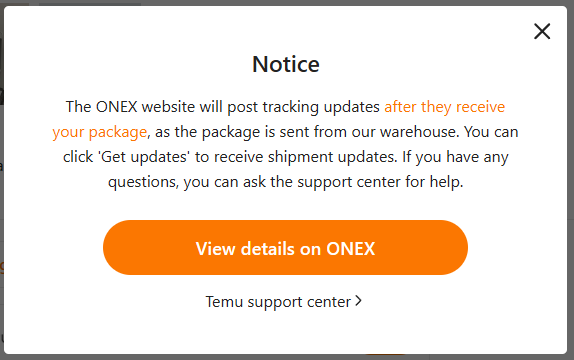Click the View details on ONEX button
The height and width of the screenshot is (360, 574).
[x=285, y=248]
